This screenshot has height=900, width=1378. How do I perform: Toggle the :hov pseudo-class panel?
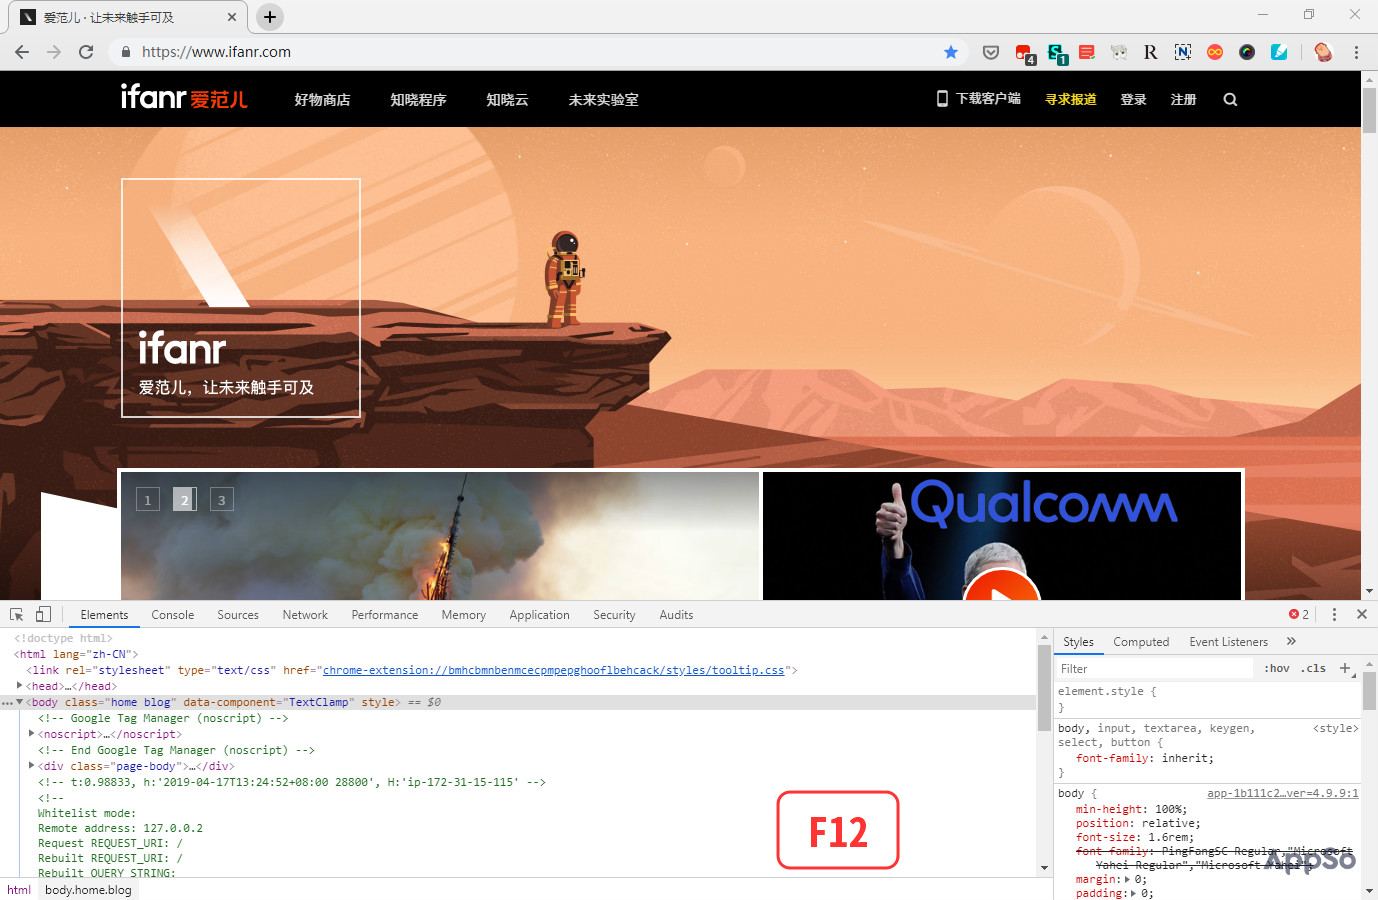click(x=1276, y=668)
